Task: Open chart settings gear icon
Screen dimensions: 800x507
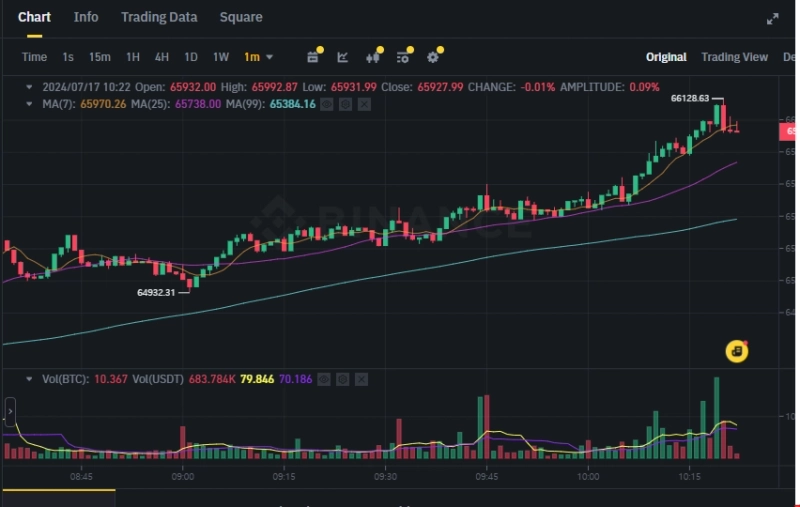Action: click(433, 57)
